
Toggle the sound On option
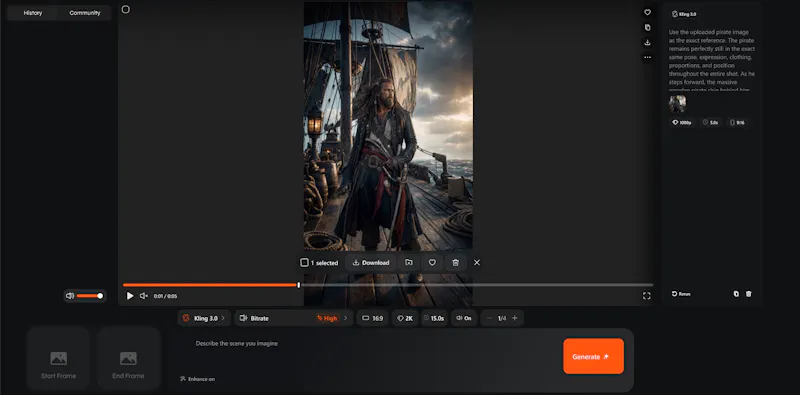click(464, 318)
